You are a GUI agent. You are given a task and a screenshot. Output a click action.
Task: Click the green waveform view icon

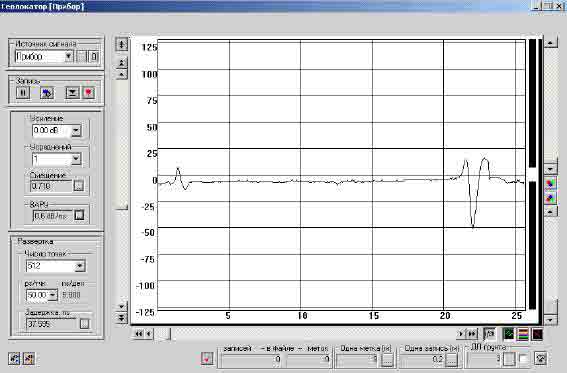click(508, 334)
